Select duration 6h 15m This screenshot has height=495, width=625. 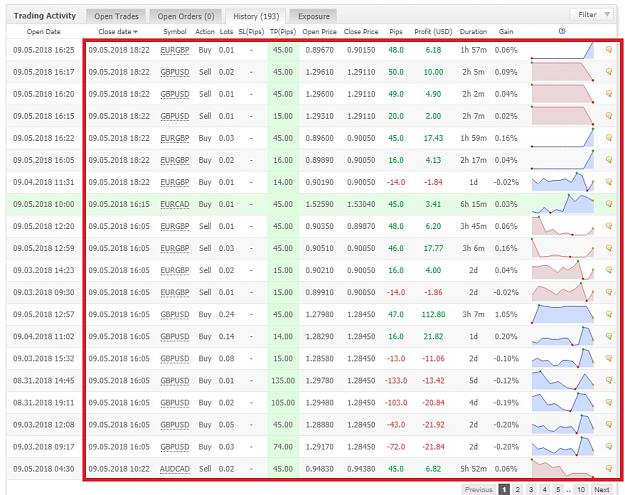[473, 204]
